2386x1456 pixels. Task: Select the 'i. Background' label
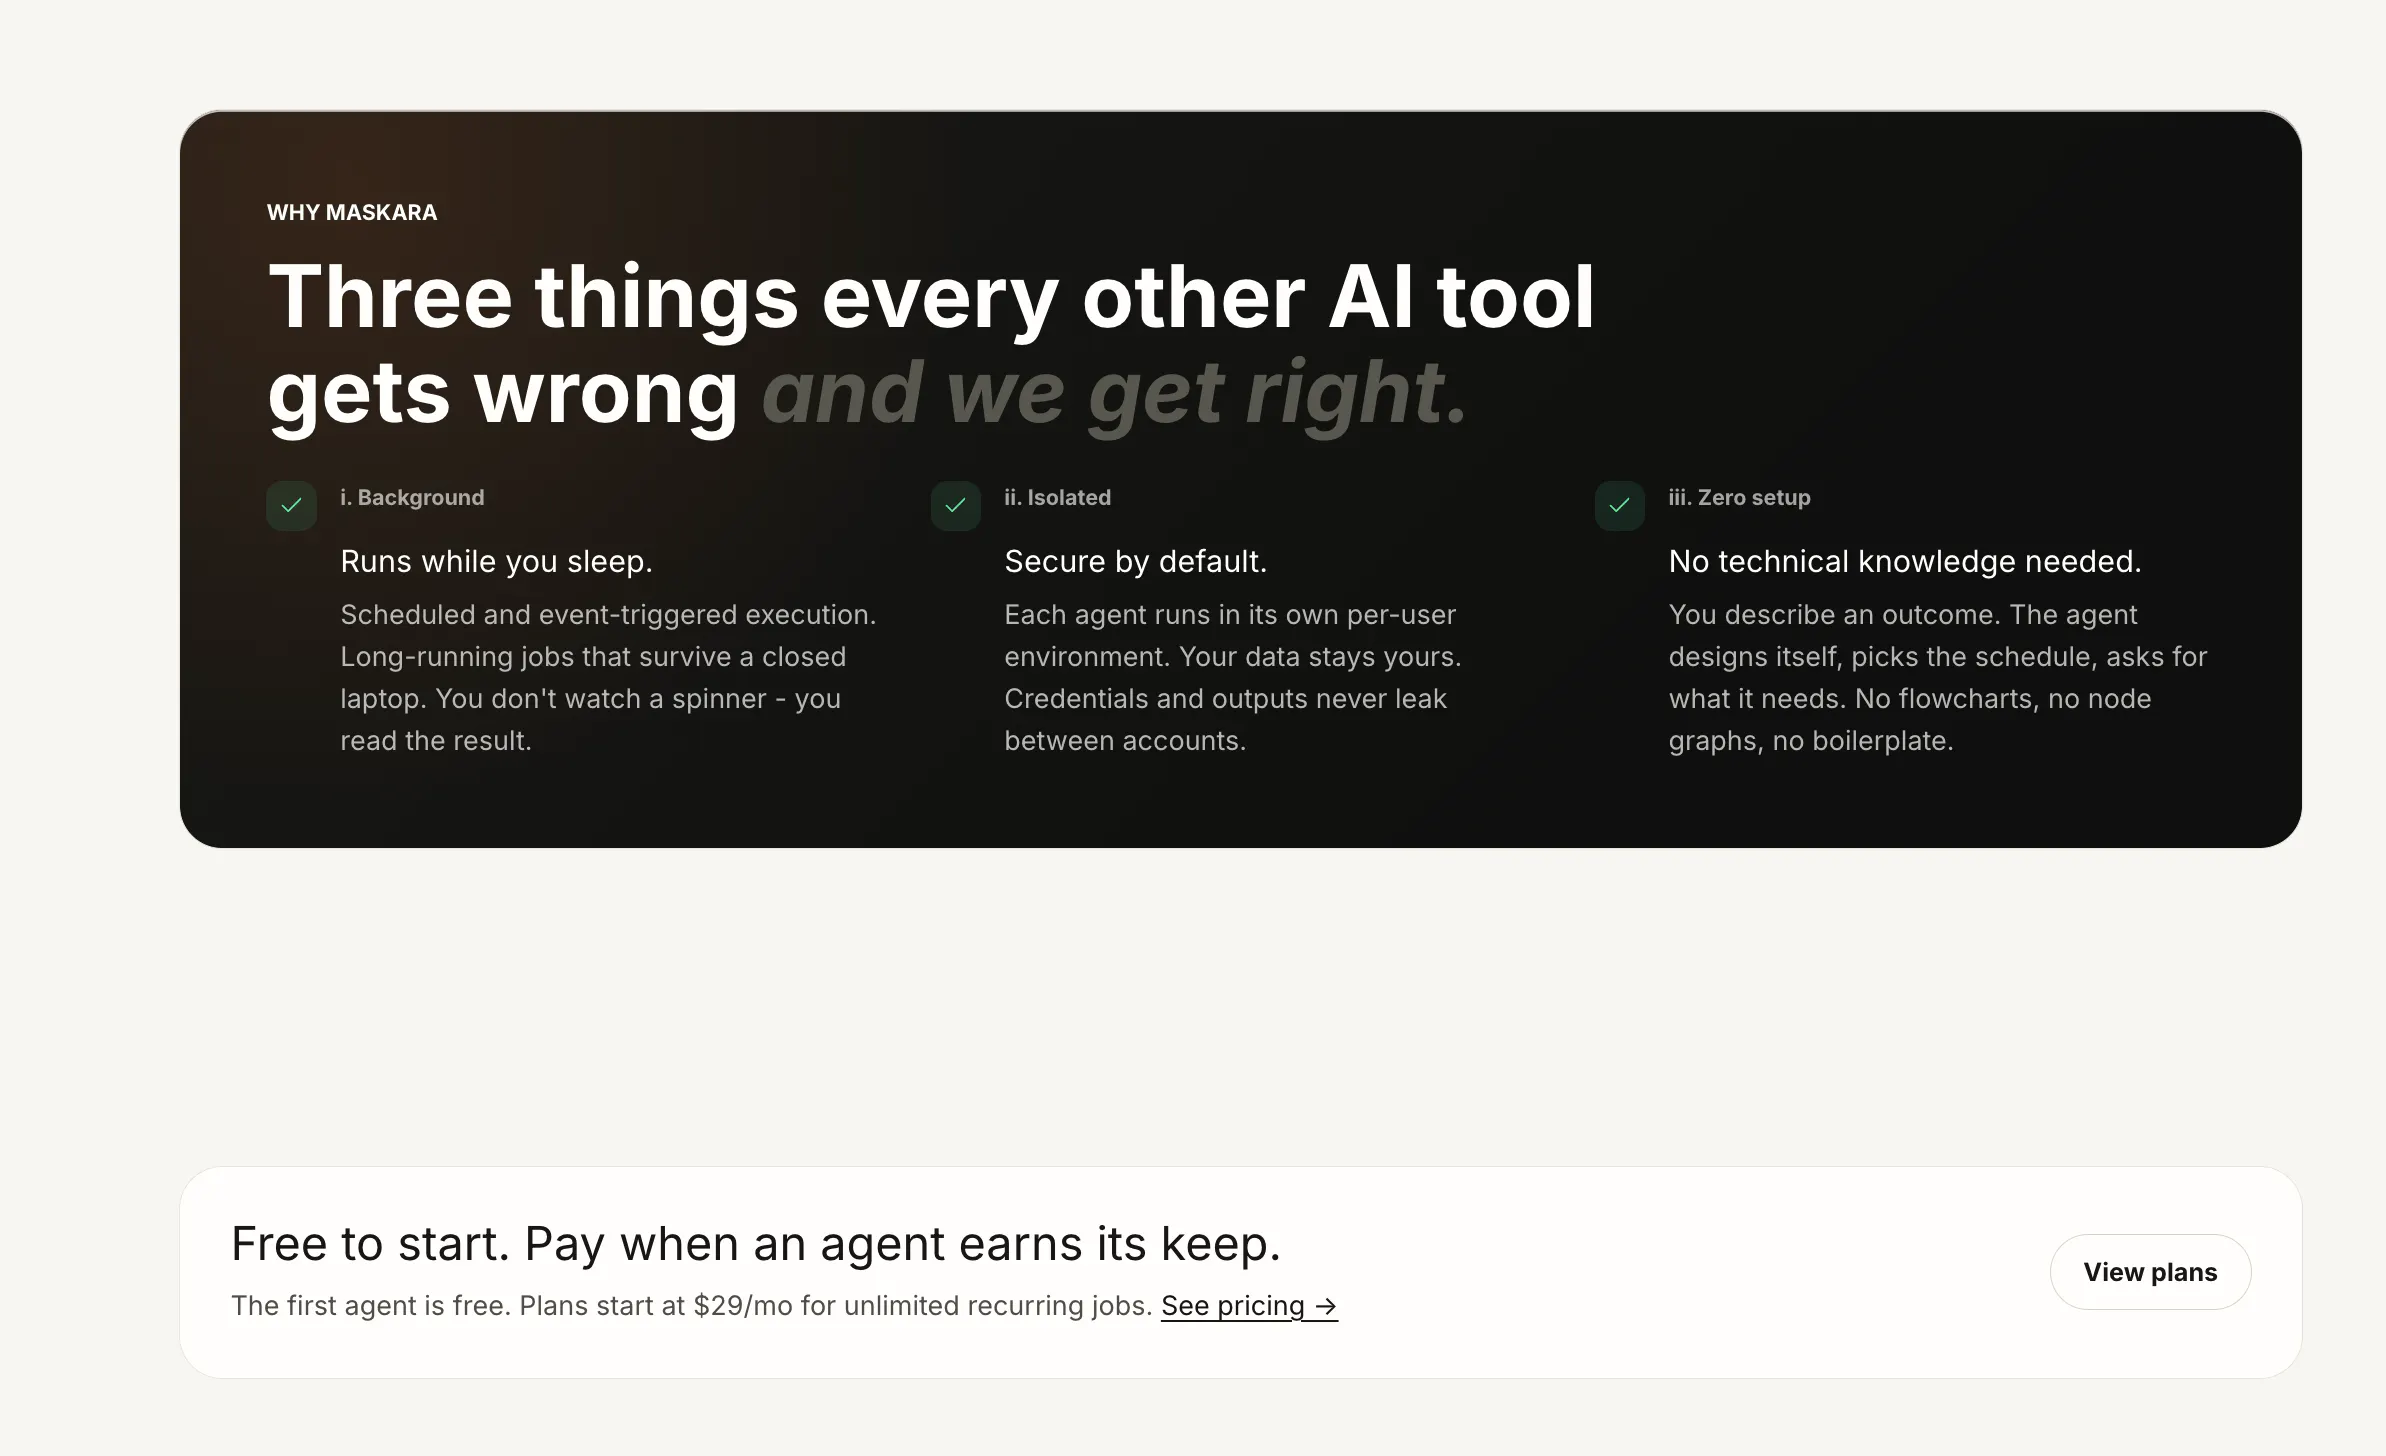click(412, 497)
